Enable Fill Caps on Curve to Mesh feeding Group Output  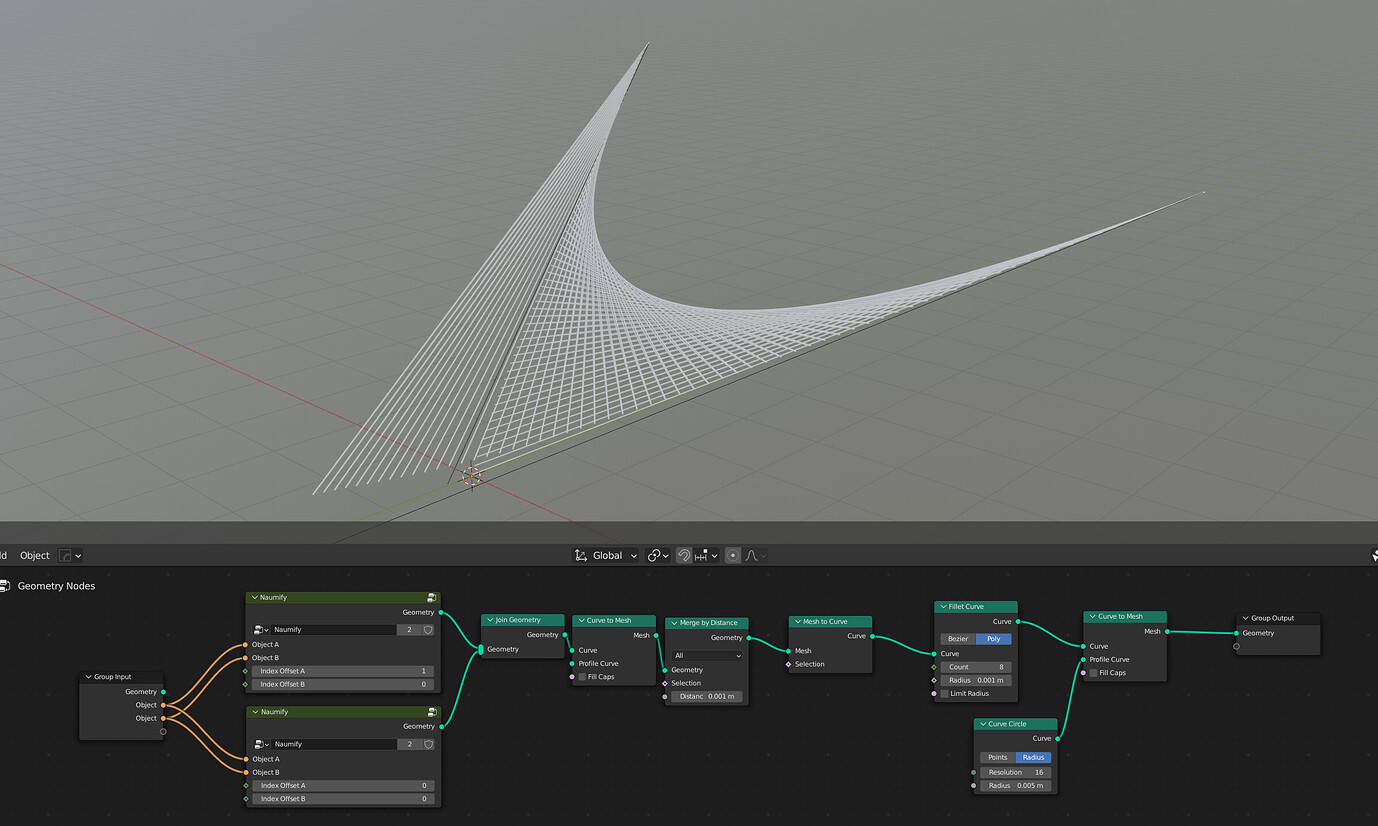[1094, 673]
